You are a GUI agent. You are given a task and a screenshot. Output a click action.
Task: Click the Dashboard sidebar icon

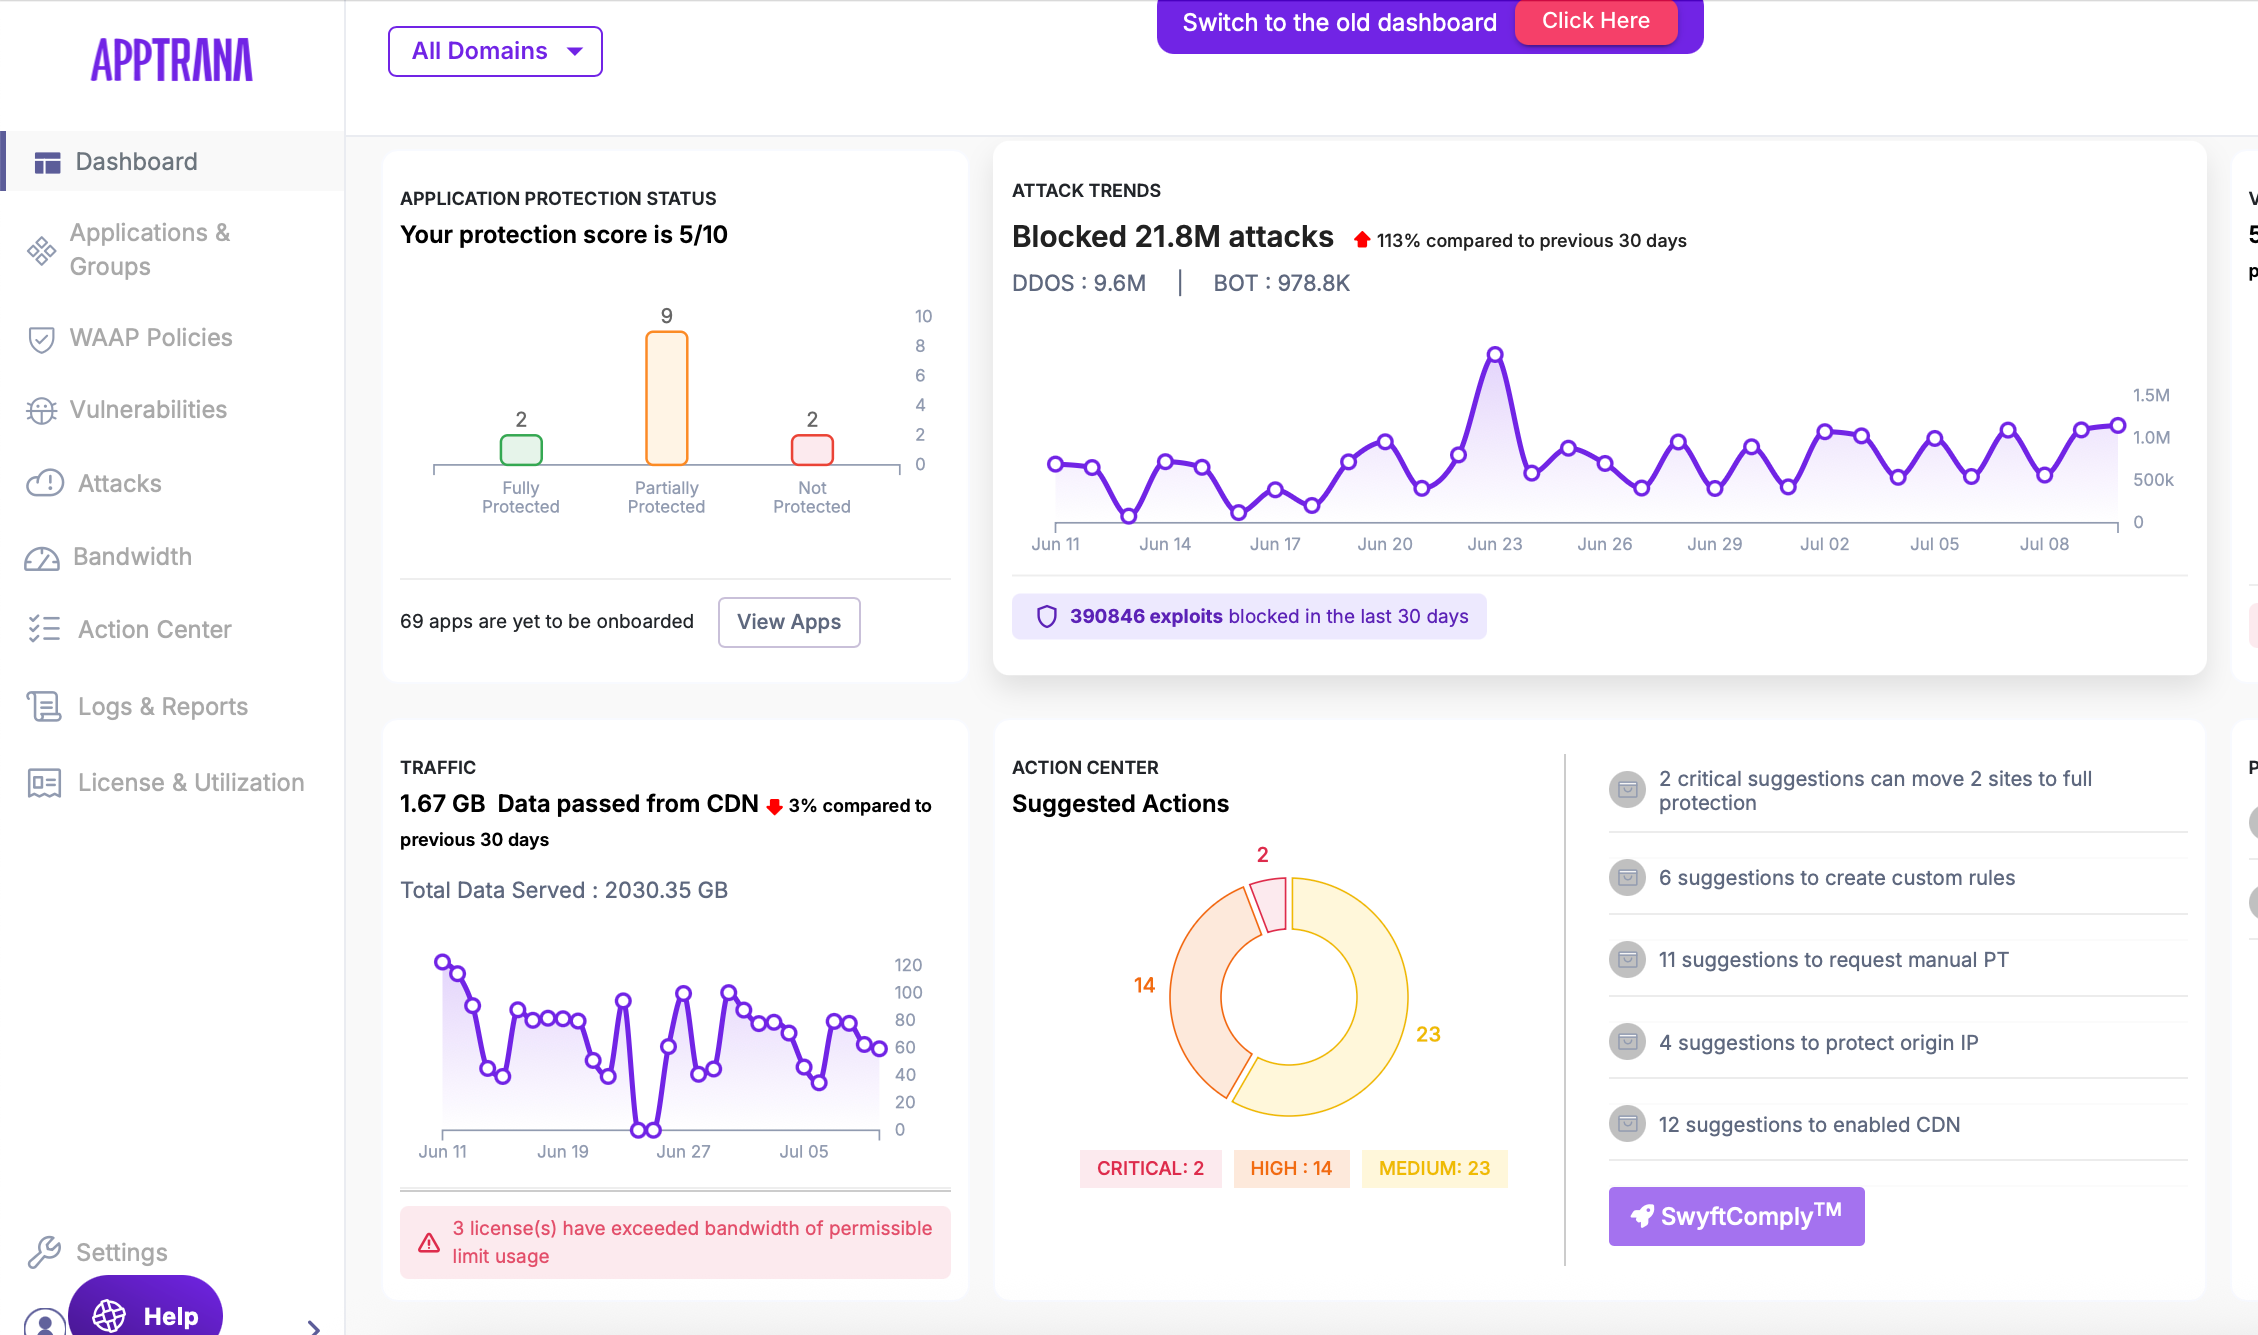47,162
